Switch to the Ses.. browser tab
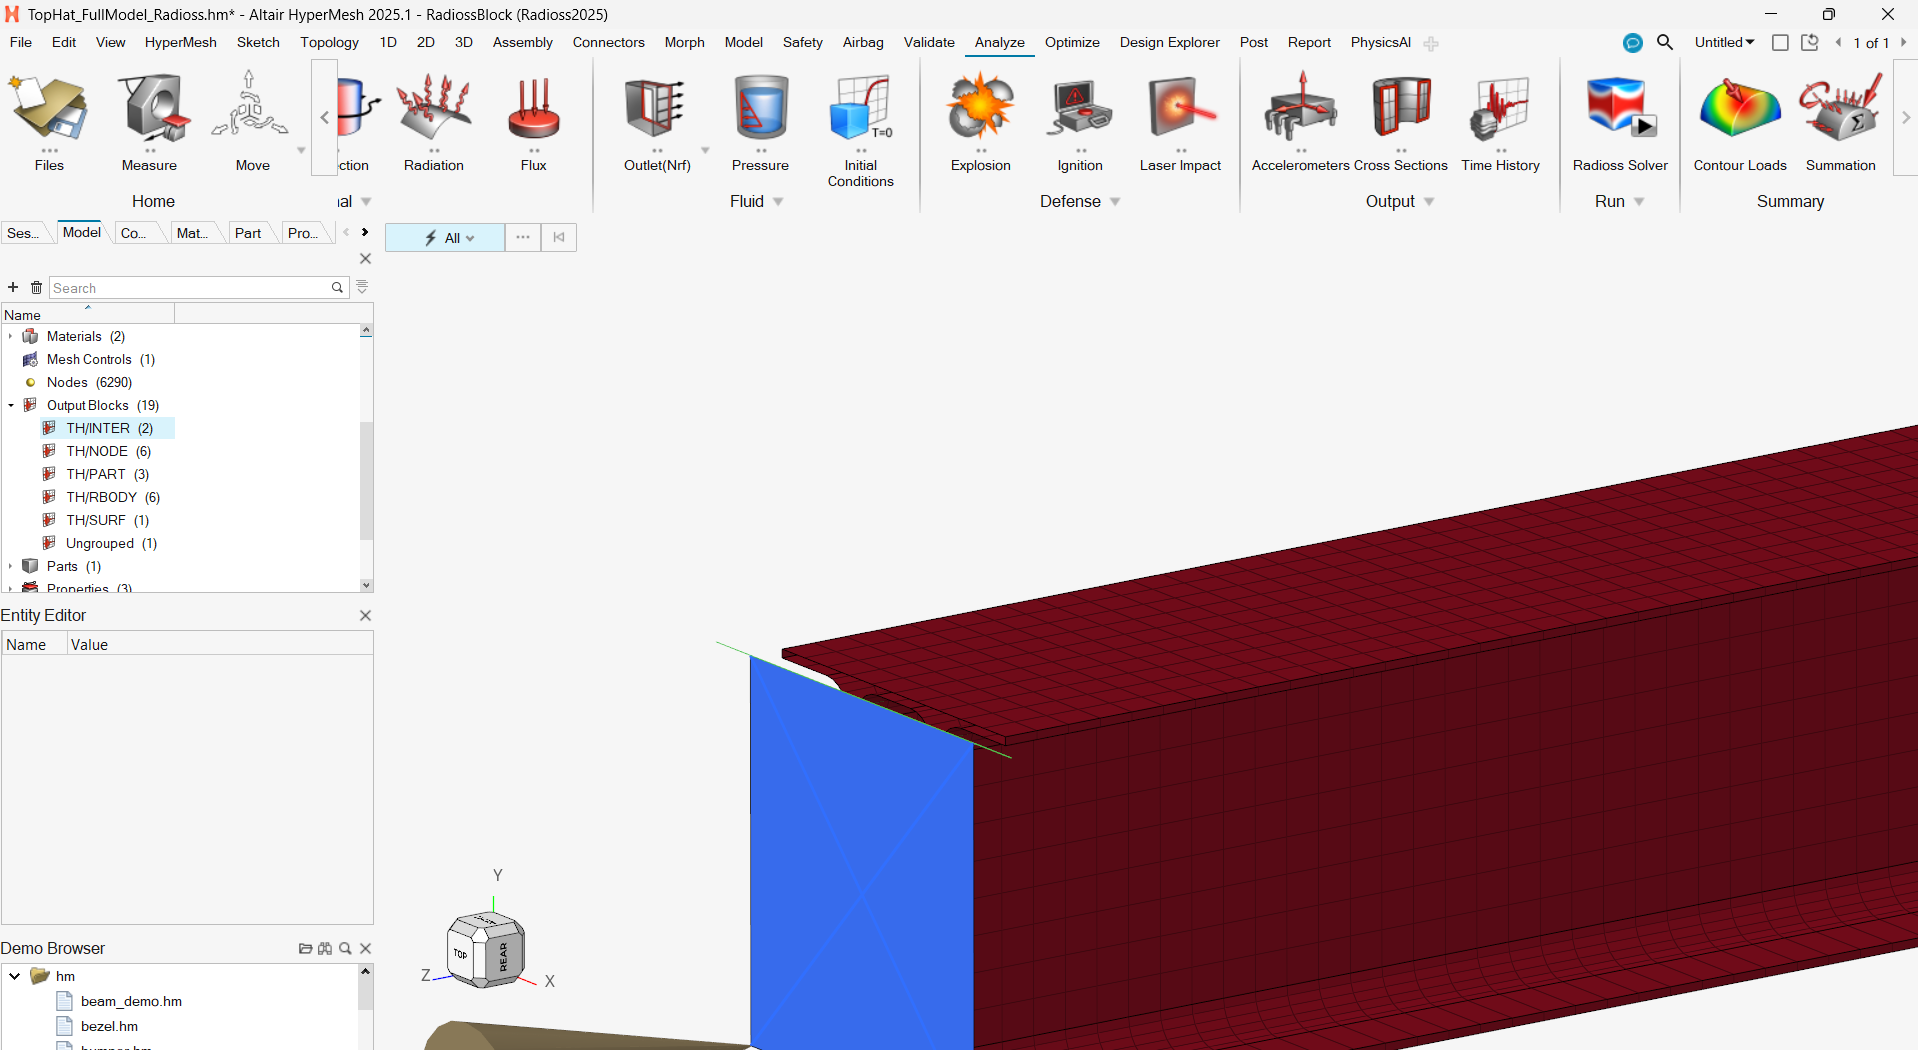Viewport: 1918px width, 1050px height. point(23,233)
